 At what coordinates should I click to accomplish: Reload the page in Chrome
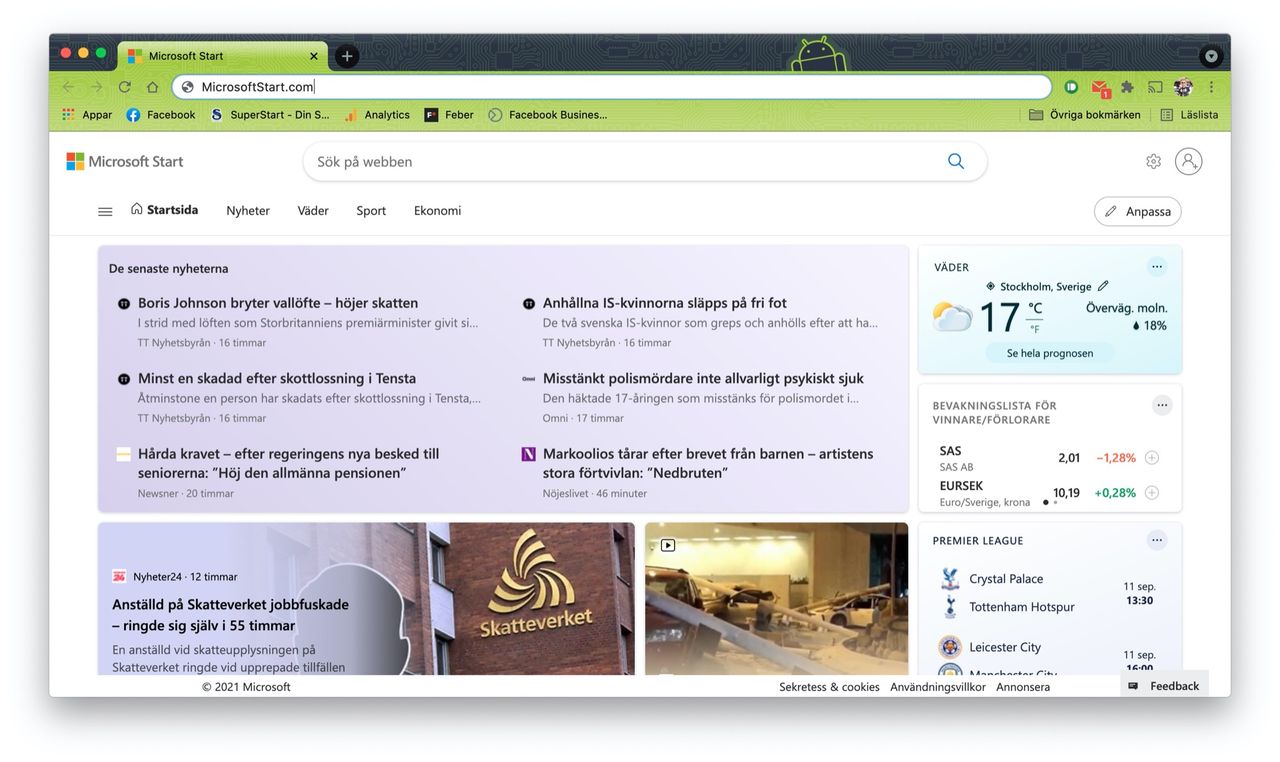point(124,87)
